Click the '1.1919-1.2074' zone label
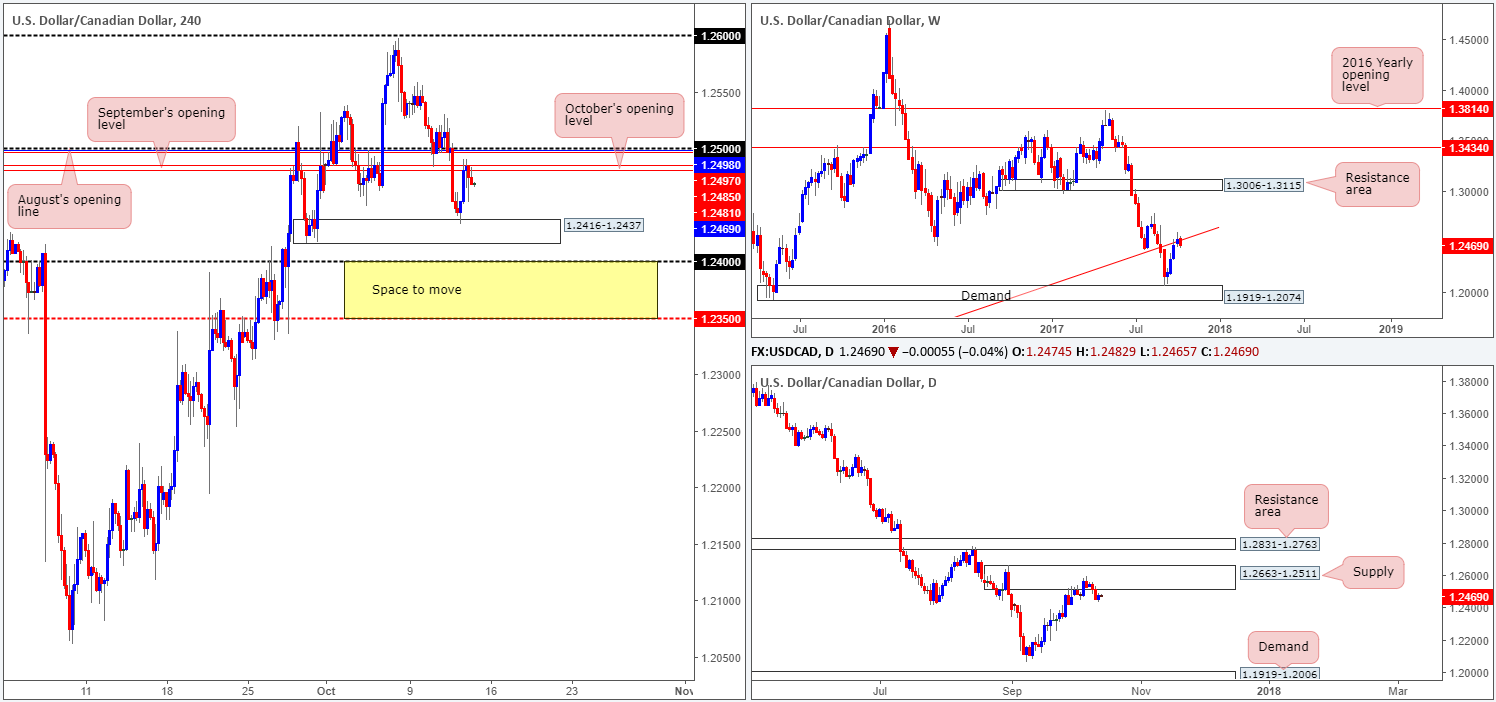 coord(1265,298)
